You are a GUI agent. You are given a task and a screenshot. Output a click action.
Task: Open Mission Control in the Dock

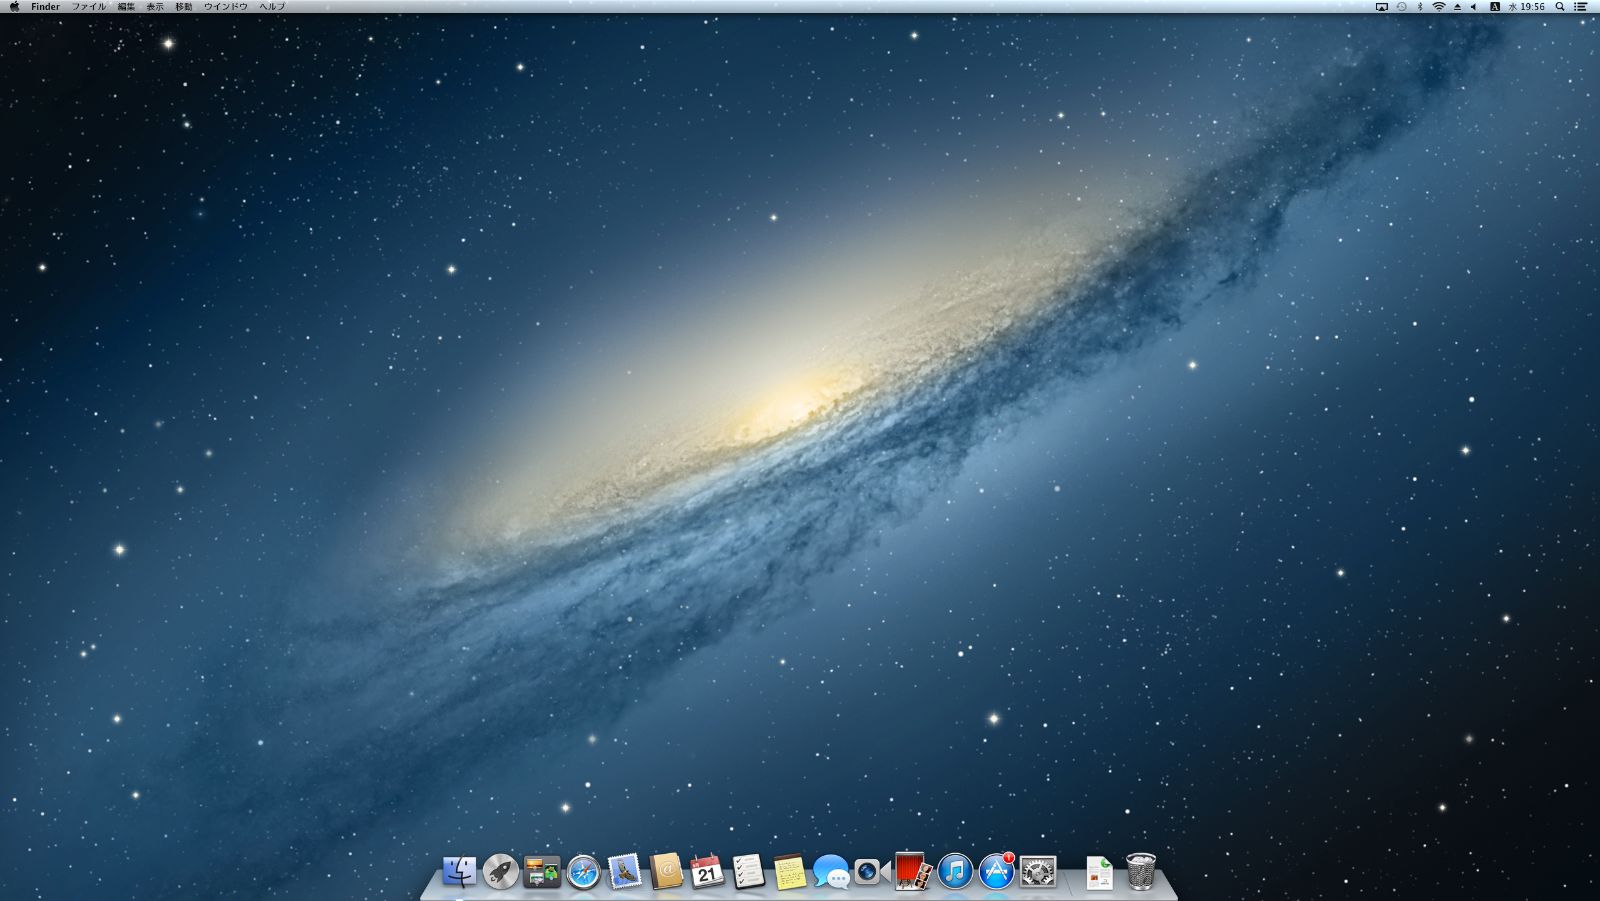tap(542, 871)
